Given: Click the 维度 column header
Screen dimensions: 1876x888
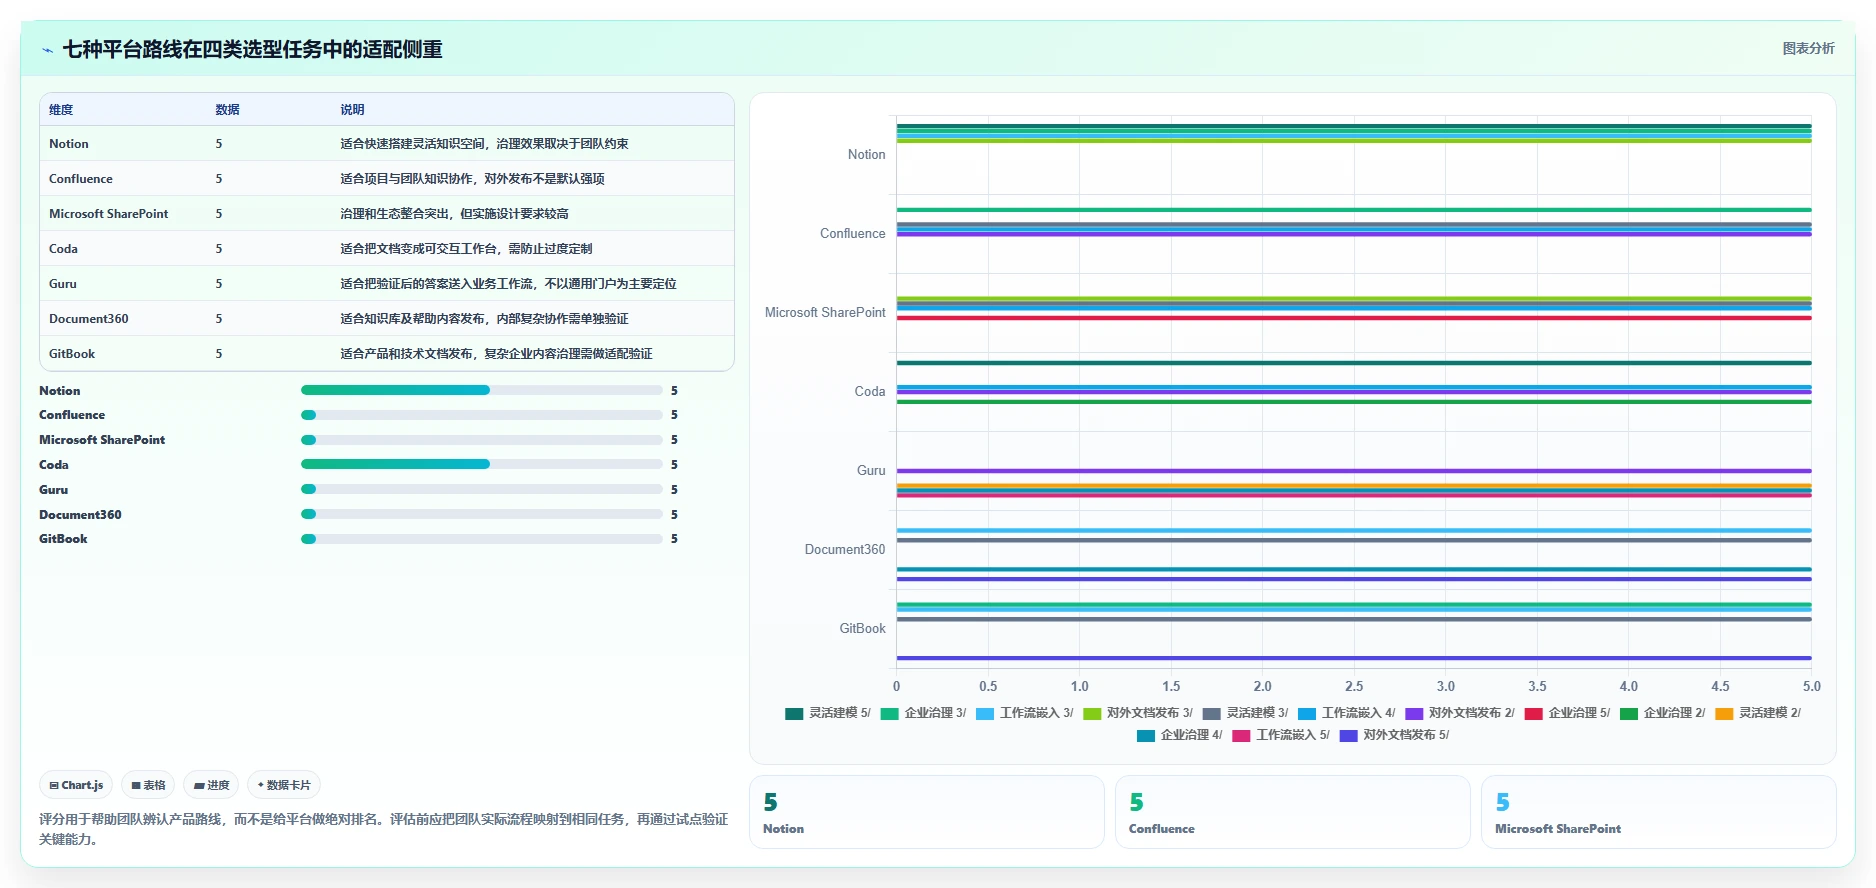Looking at the screenshot, I should pyautogui.click(x=61, y=110).
